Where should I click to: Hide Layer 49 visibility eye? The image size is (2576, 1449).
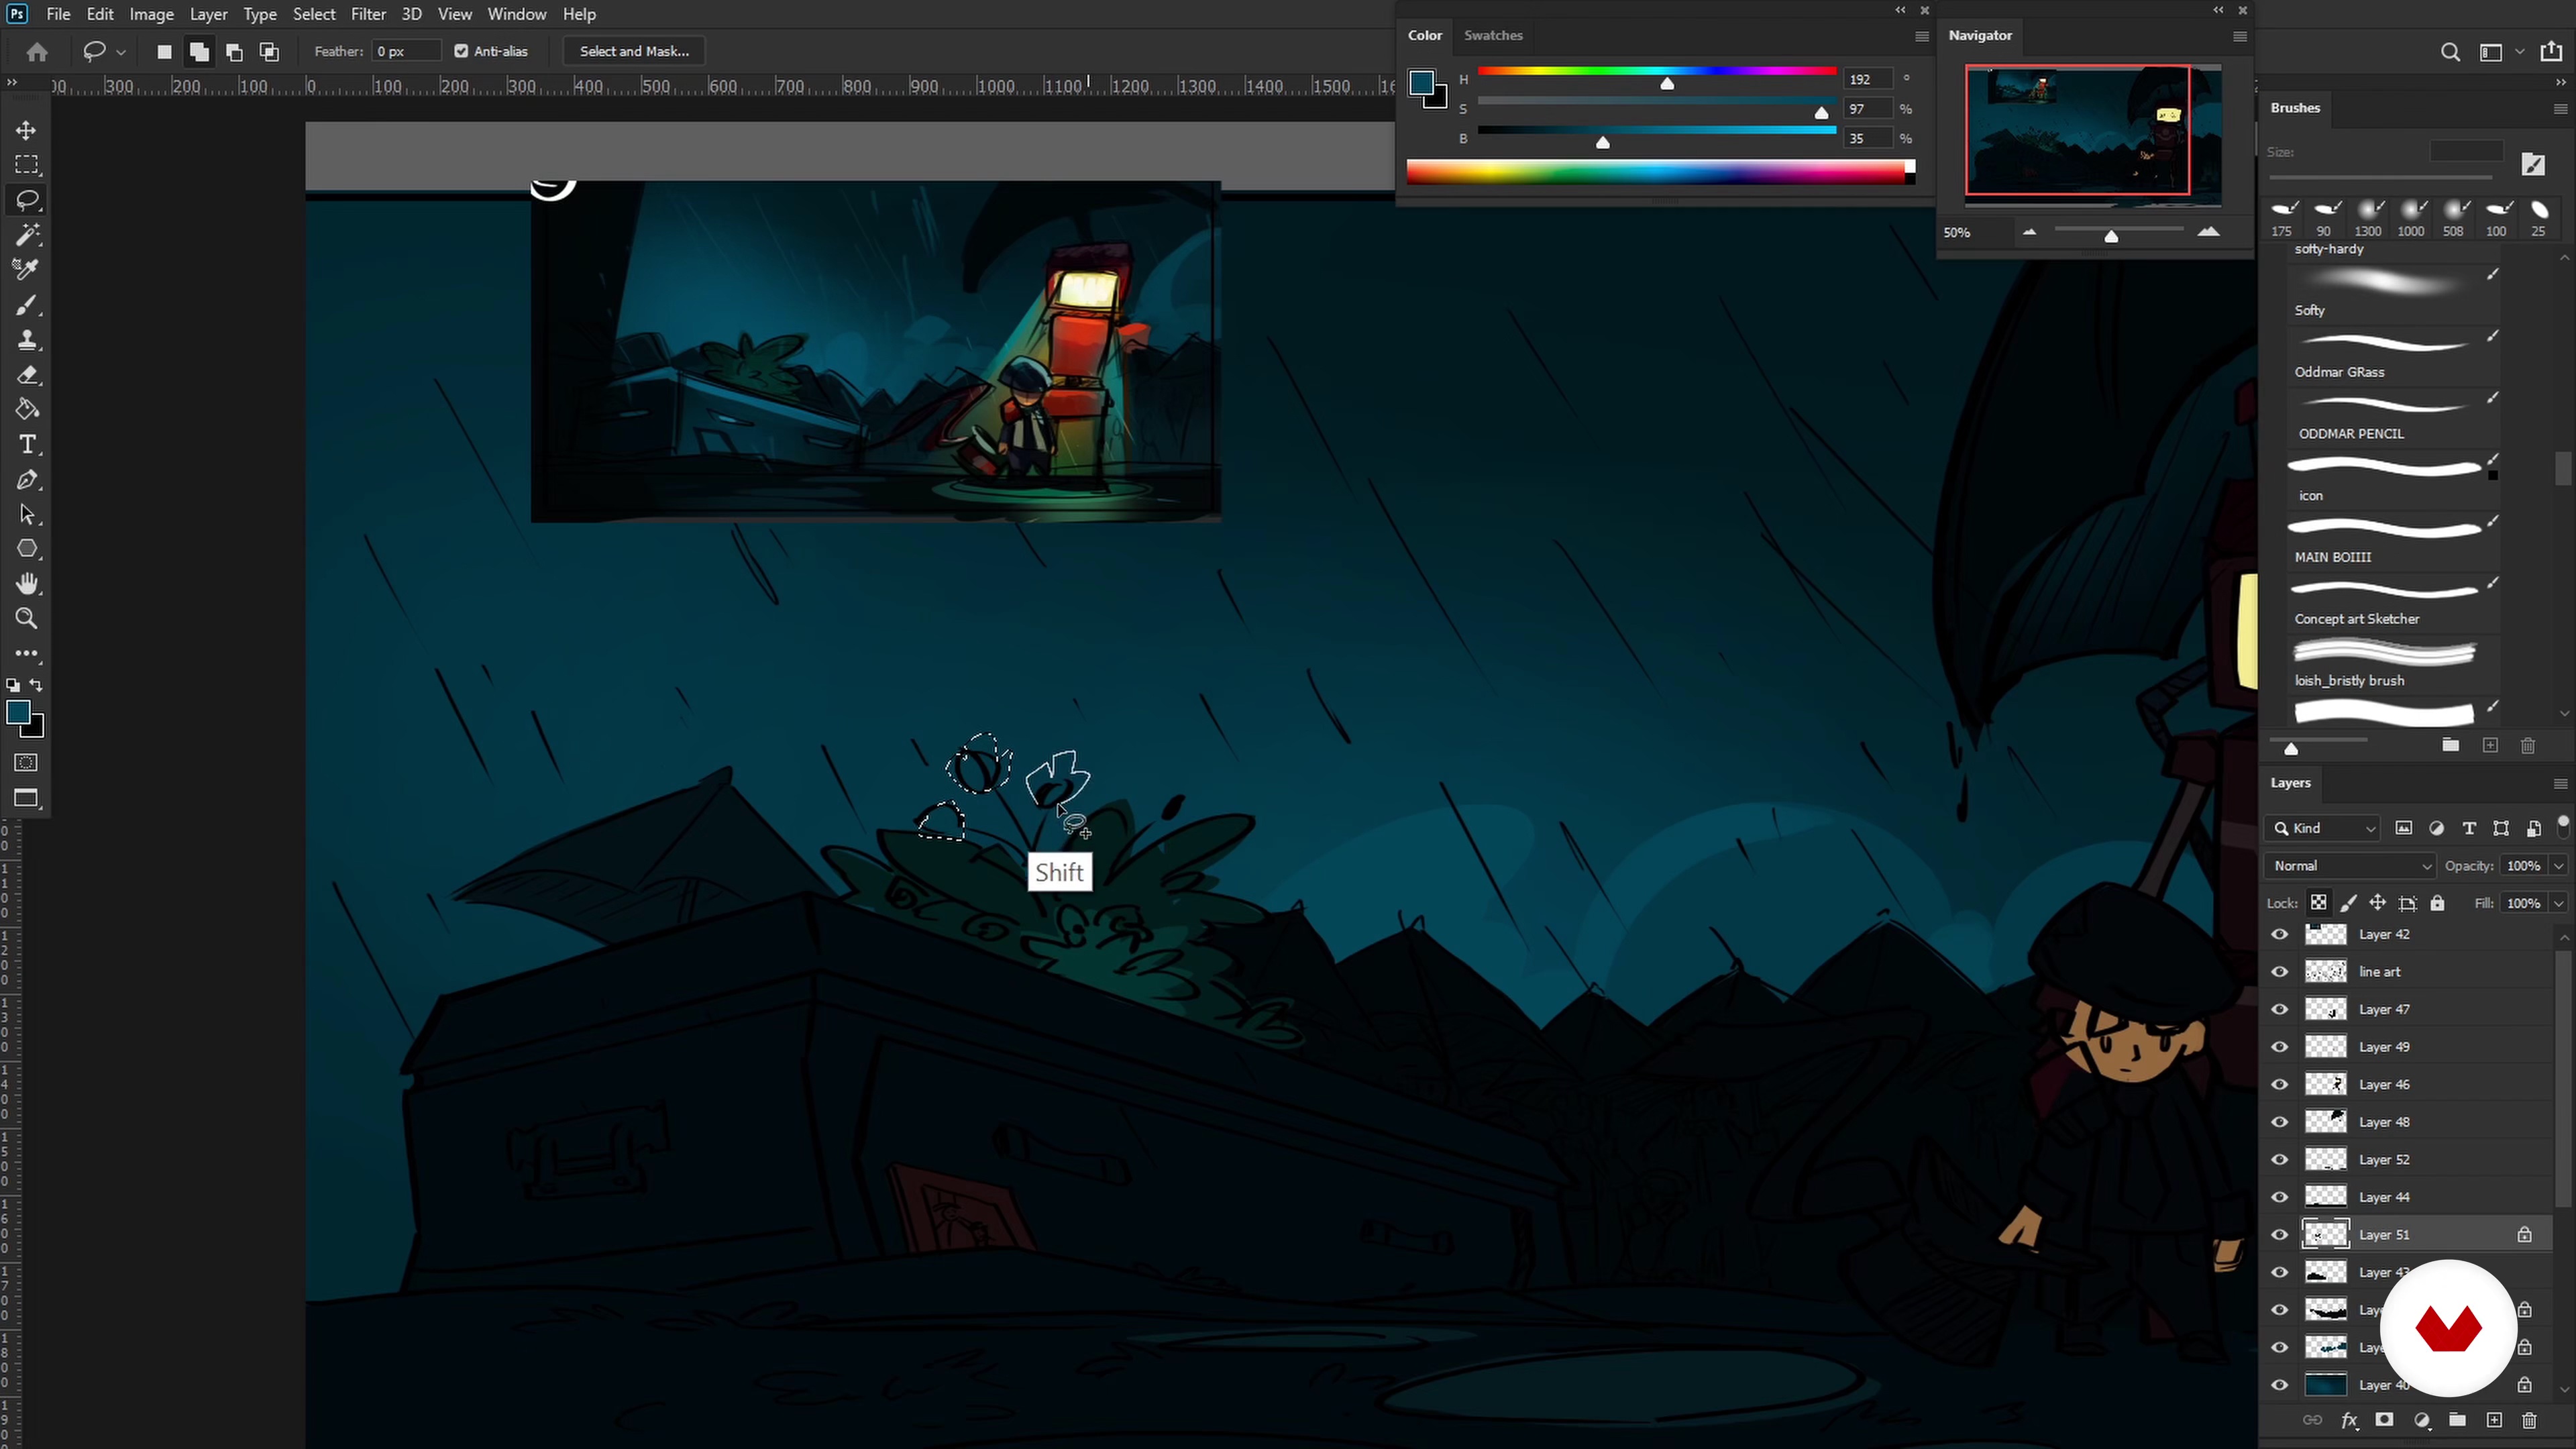2280,1047
